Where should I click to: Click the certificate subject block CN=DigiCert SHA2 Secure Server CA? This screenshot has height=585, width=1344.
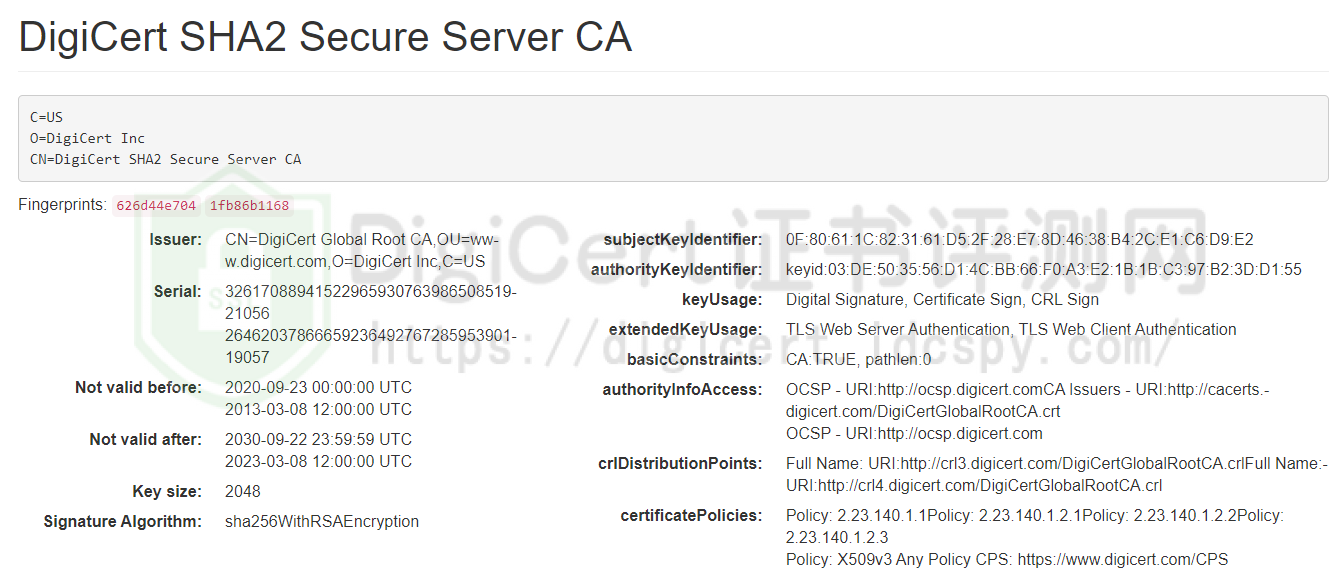[165, 158]
